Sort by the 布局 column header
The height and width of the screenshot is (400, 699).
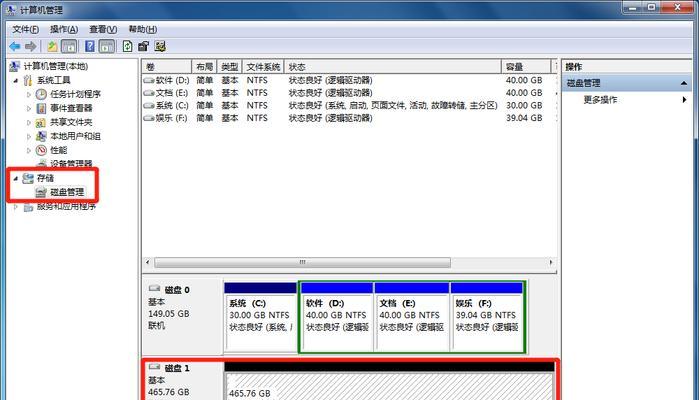point(204,67)
